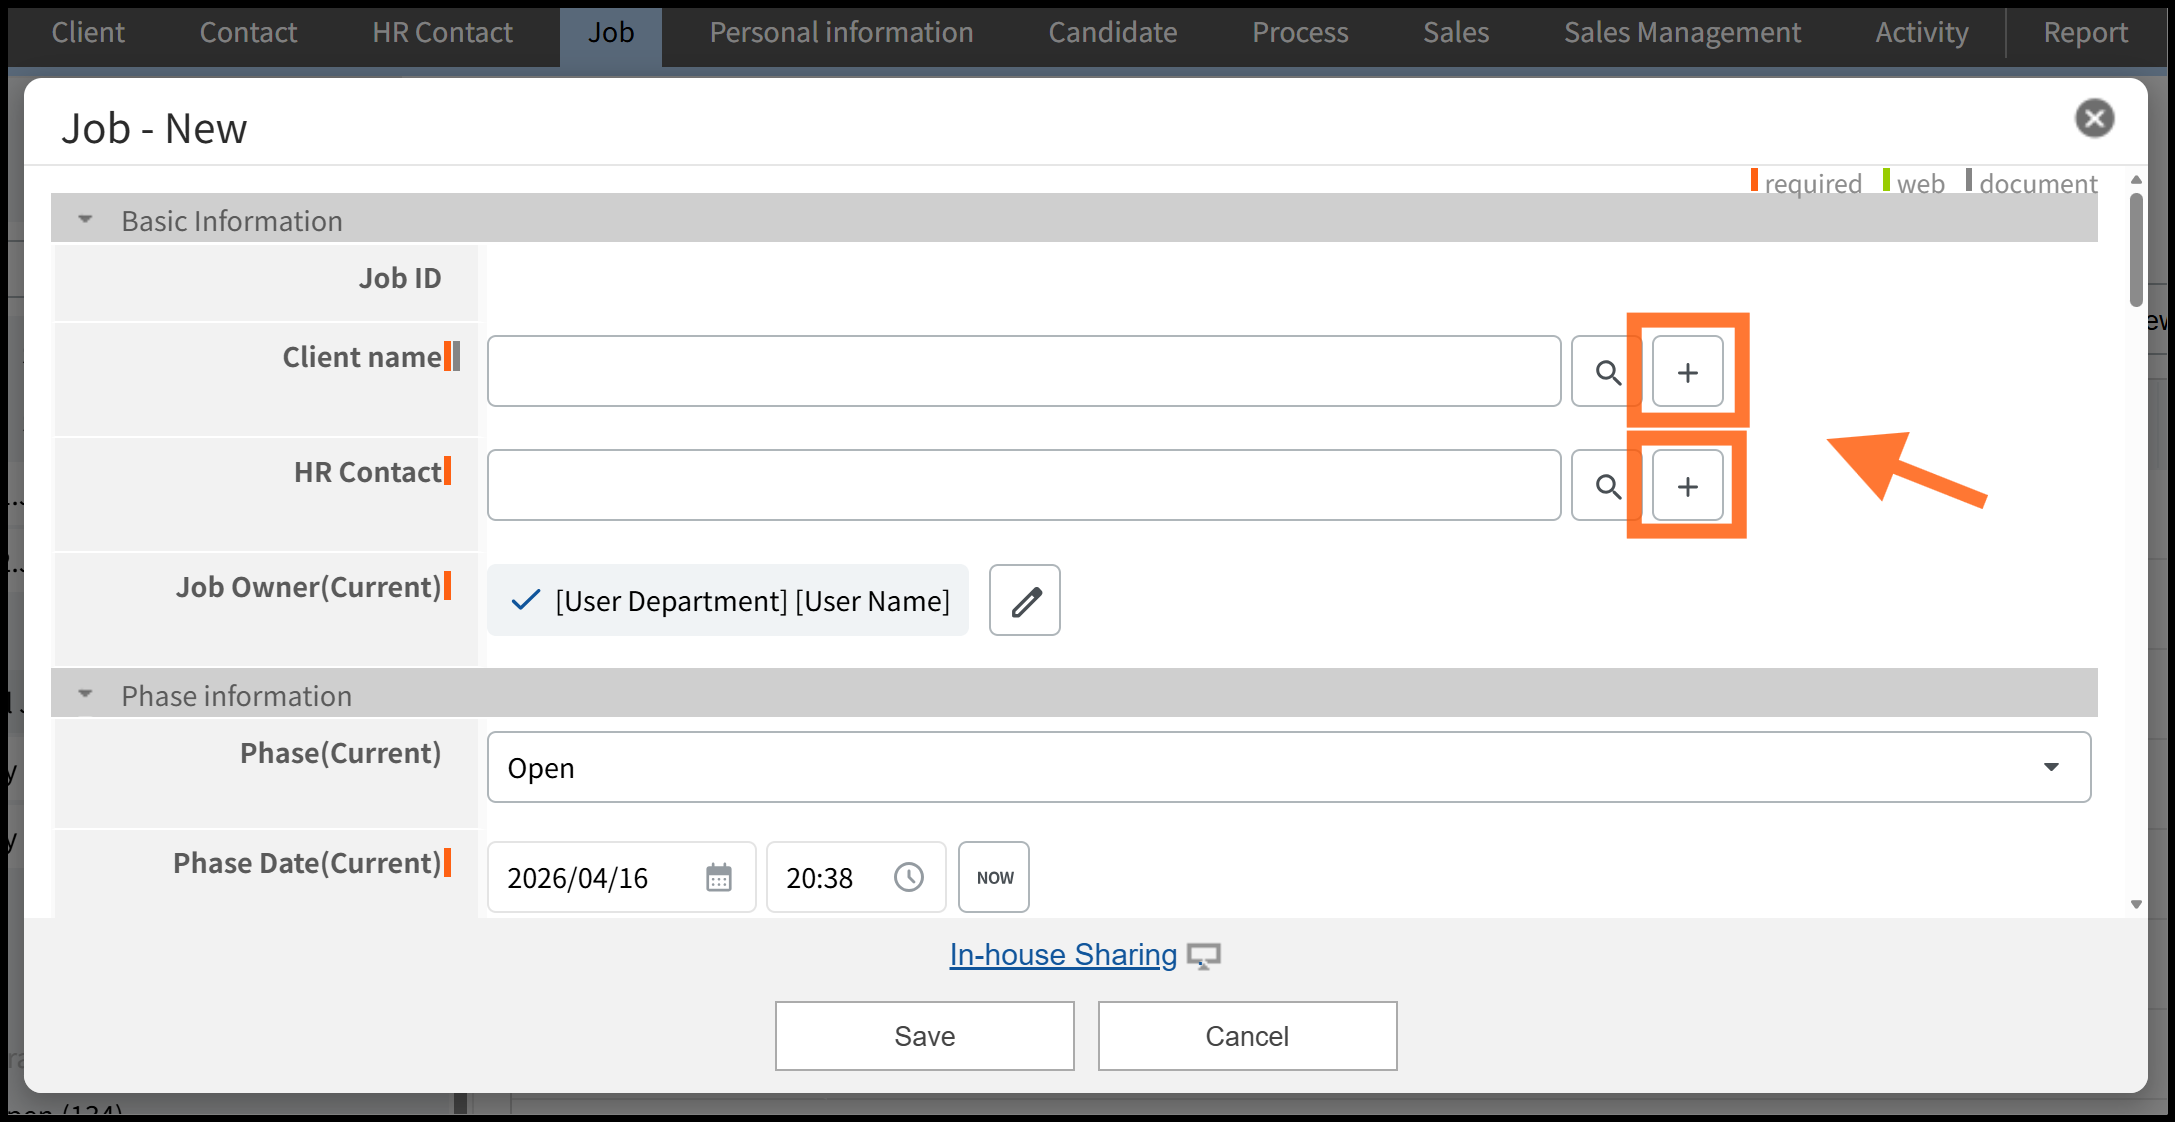Open the In-house Sharing link

coord(1063,955)
